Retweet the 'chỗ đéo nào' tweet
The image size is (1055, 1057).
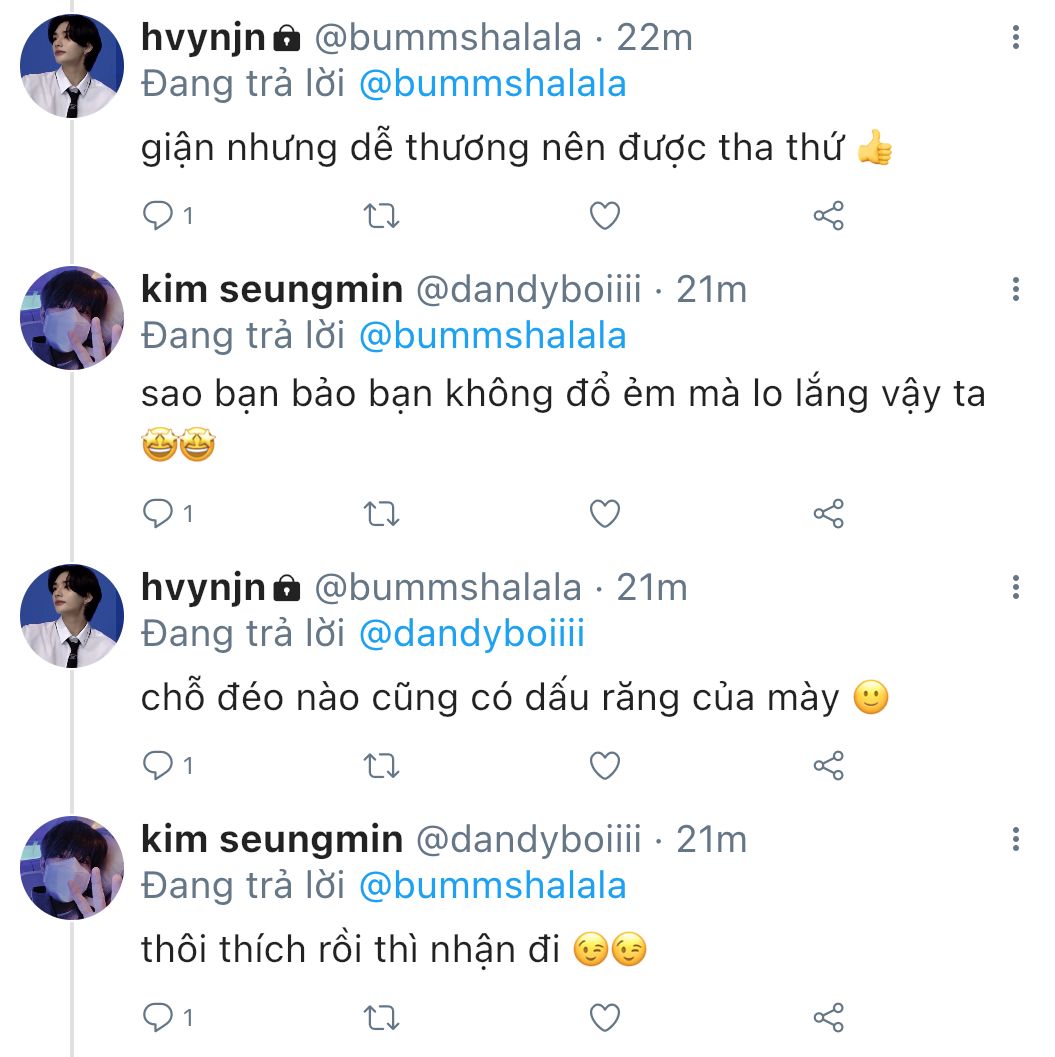tap(382, 766)
